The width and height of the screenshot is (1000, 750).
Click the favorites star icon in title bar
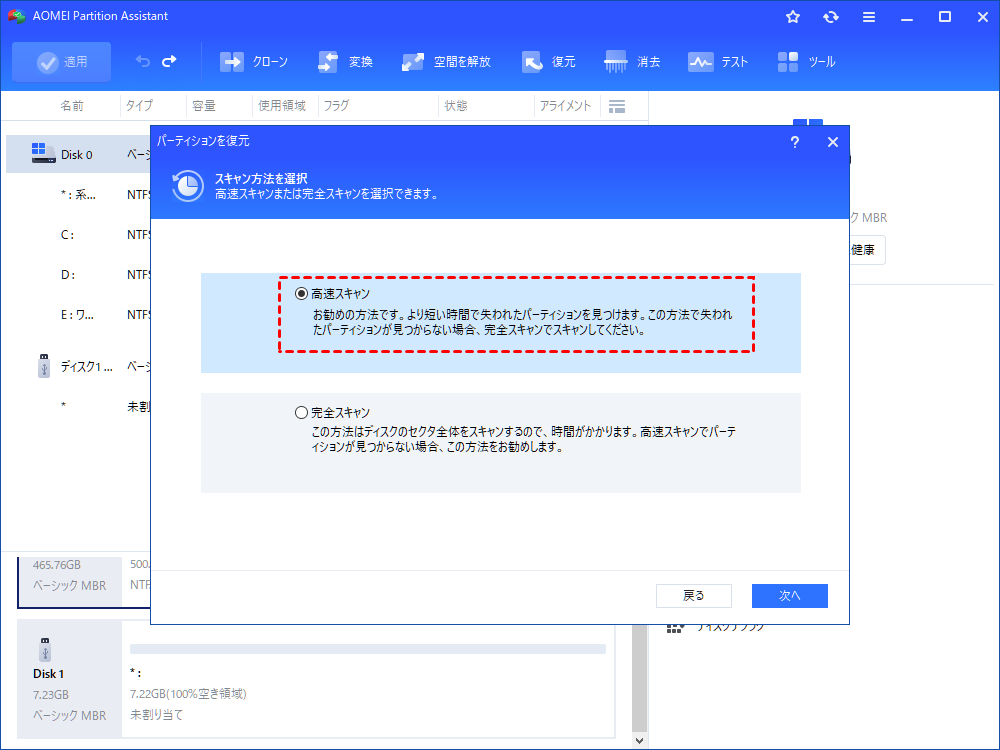point(793,17)
